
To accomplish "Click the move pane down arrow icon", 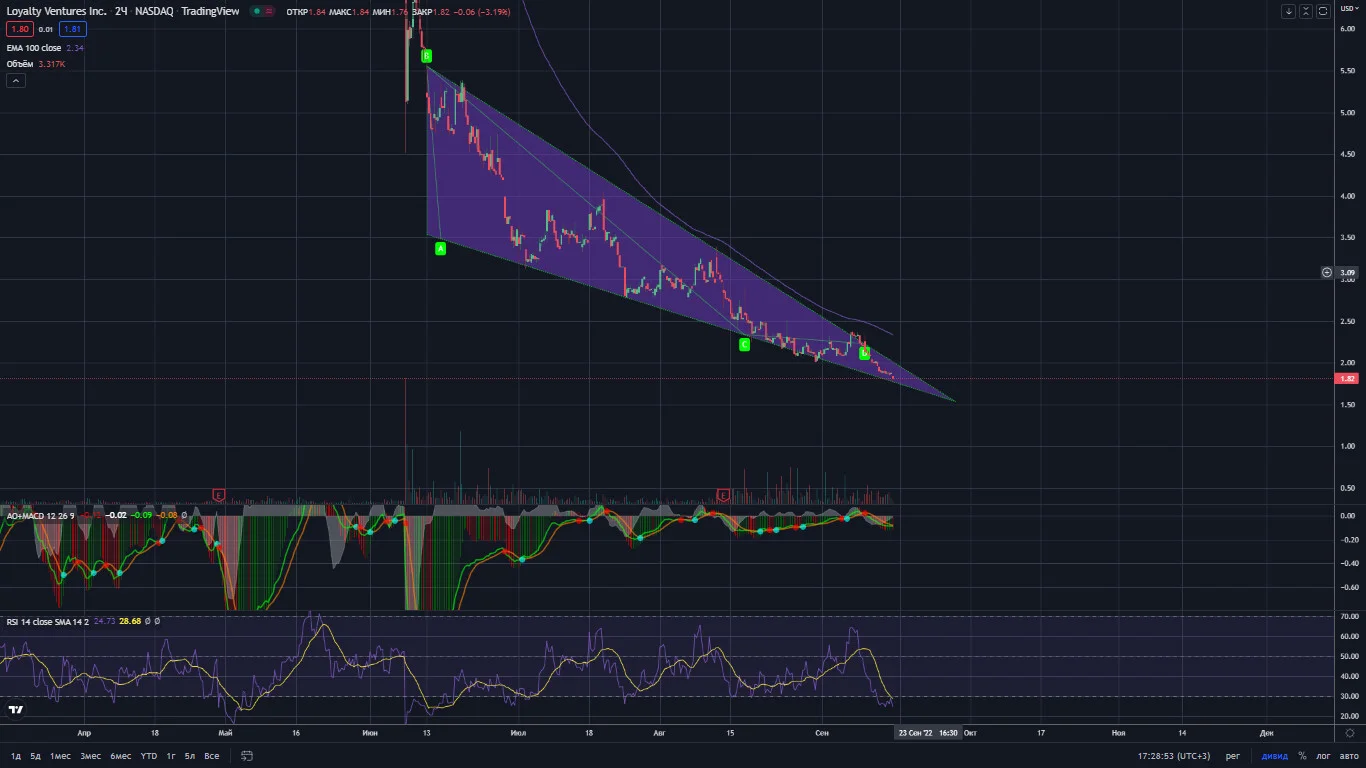I will coord(1289,11).
